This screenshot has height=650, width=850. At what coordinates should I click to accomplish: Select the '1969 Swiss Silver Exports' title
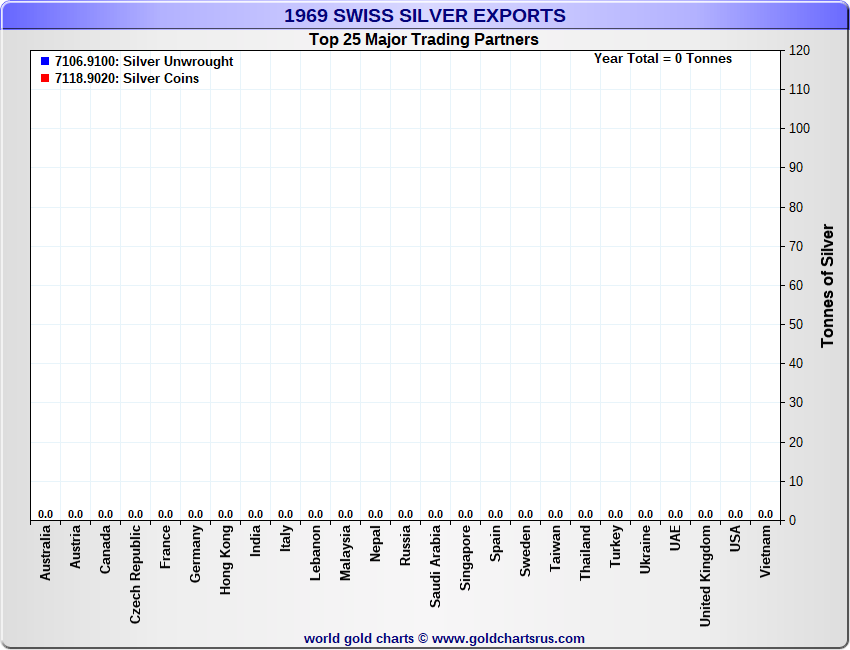(x=424, y=16)
